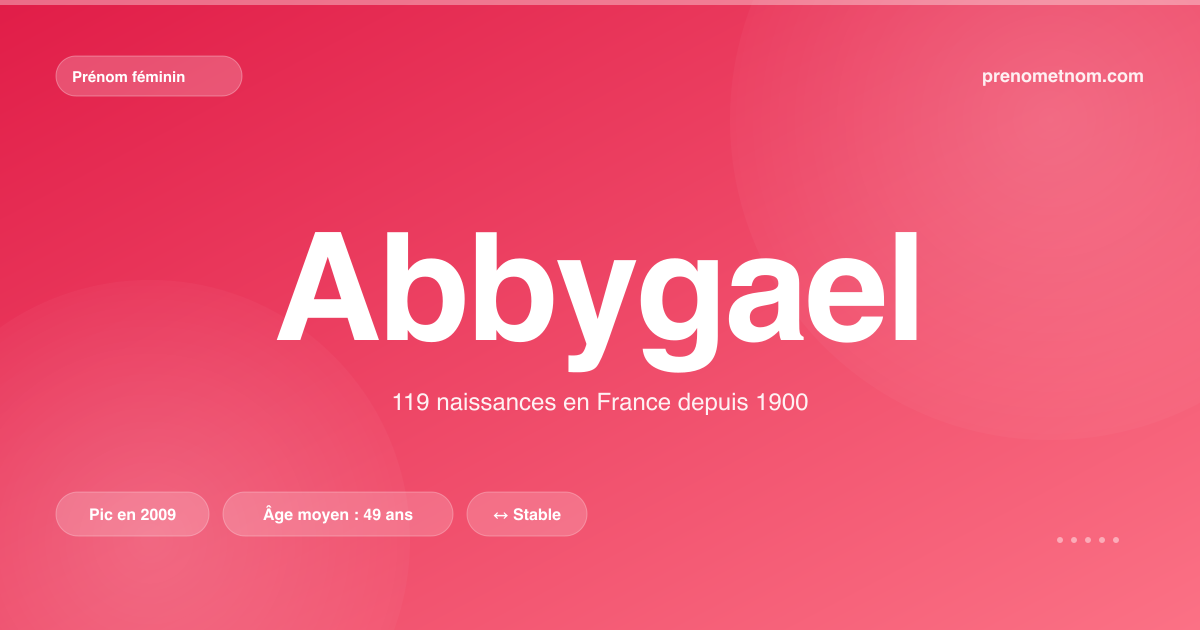This screenshot has height=630, width=1200.
Task: Click the "Pic en 2009" badge
Action: (132, 514)
